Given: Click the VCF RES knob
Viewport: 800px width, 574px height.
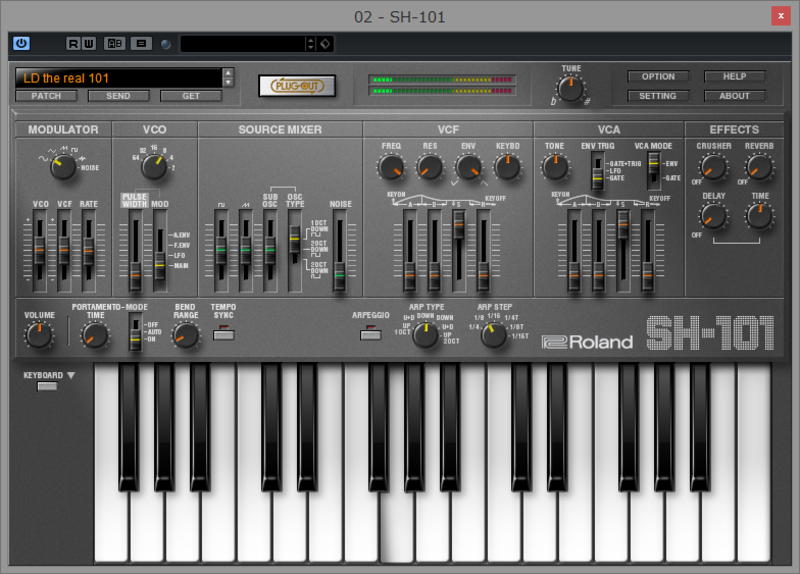Looking at the screenshot, I should pos(430,167).
